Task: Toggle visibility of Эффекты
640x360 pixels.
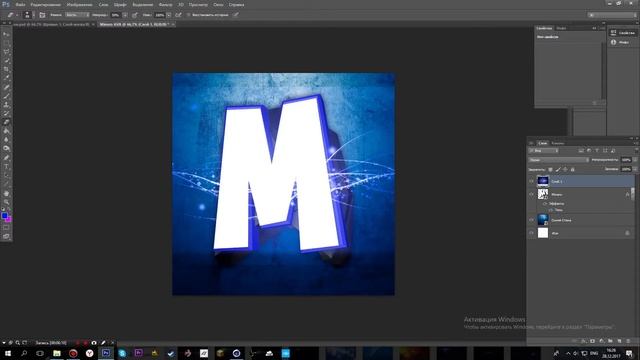Action: point(545,203)
